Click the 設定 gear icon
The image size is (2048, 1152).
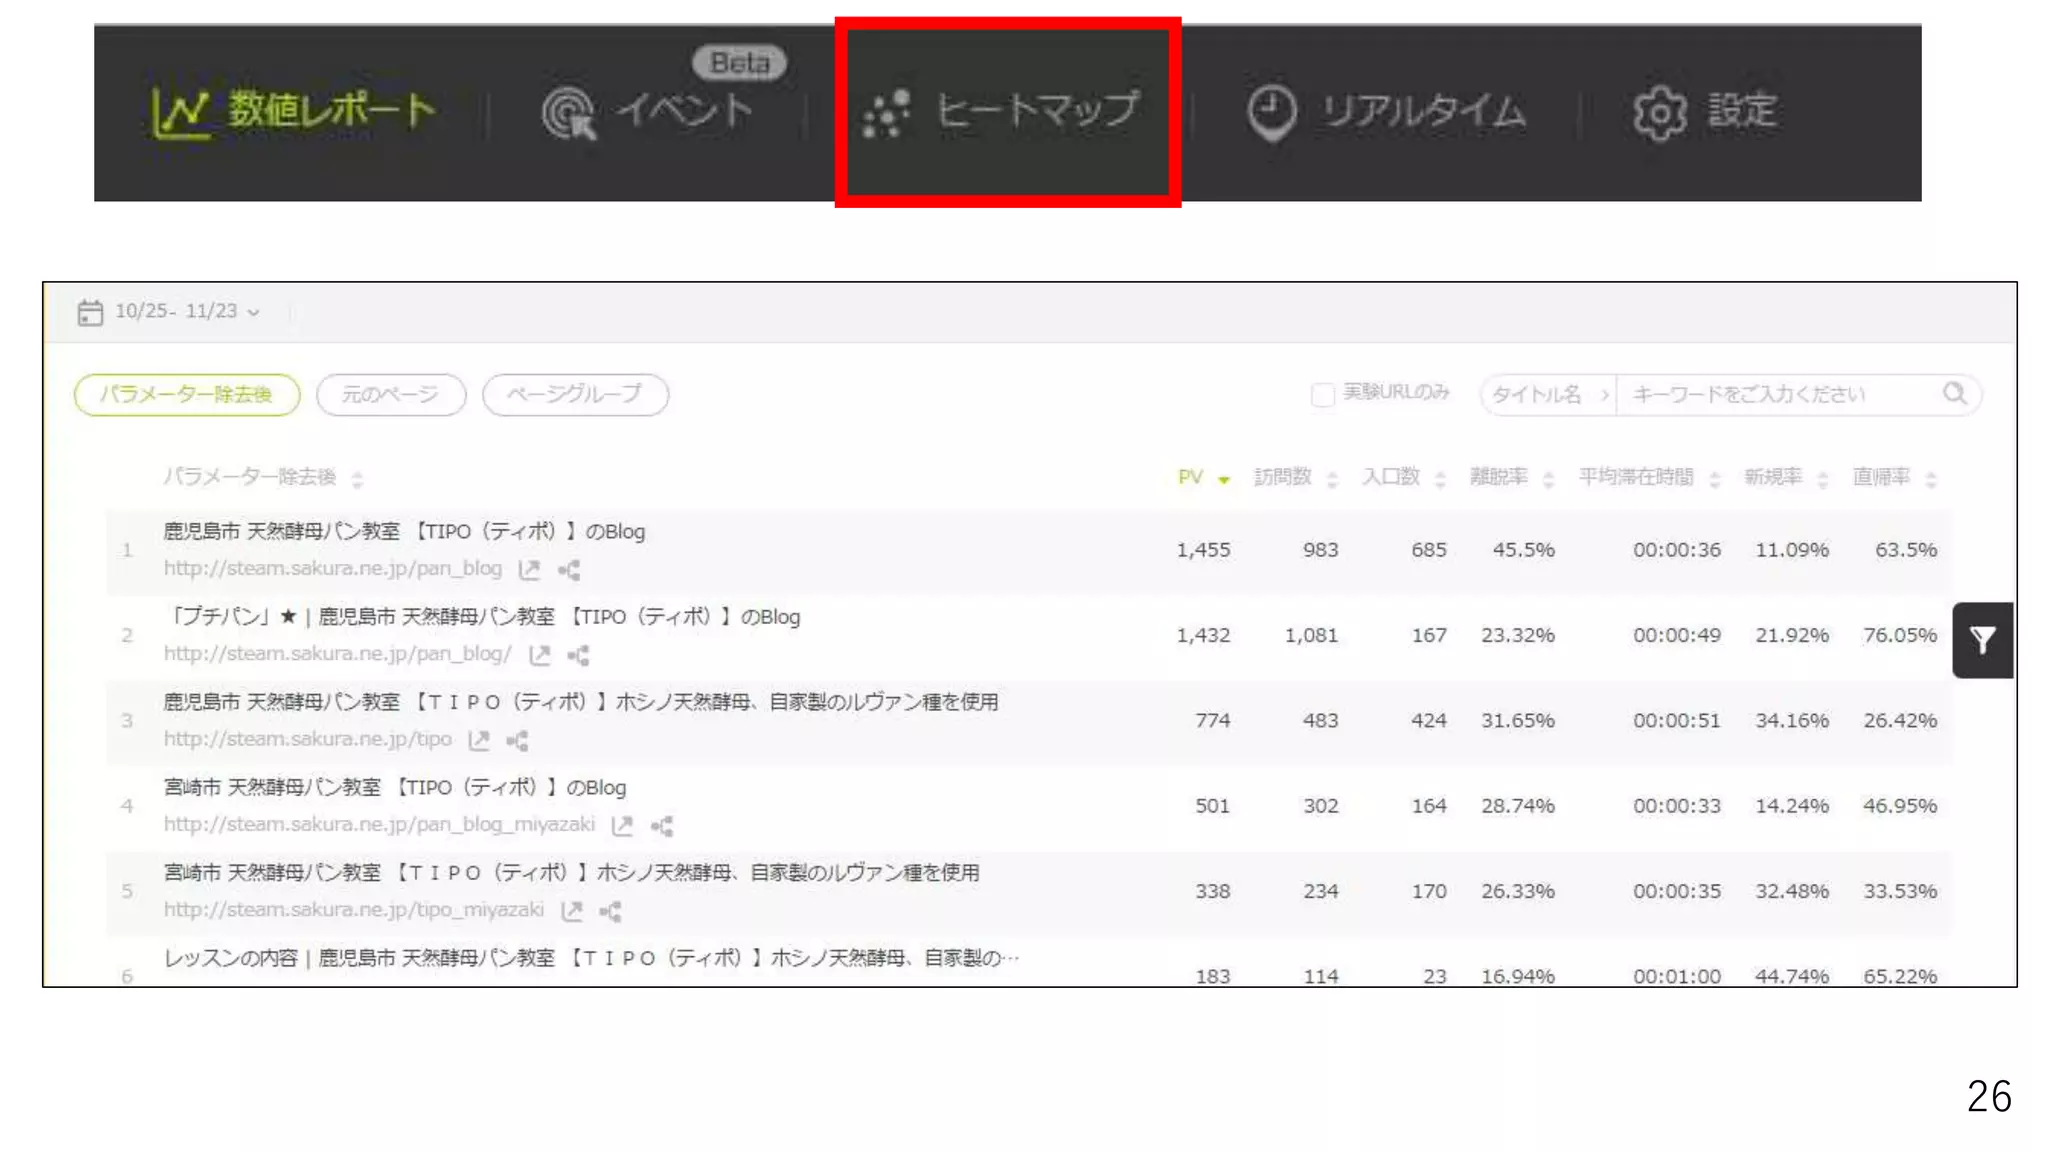[x=1659, y=113]
